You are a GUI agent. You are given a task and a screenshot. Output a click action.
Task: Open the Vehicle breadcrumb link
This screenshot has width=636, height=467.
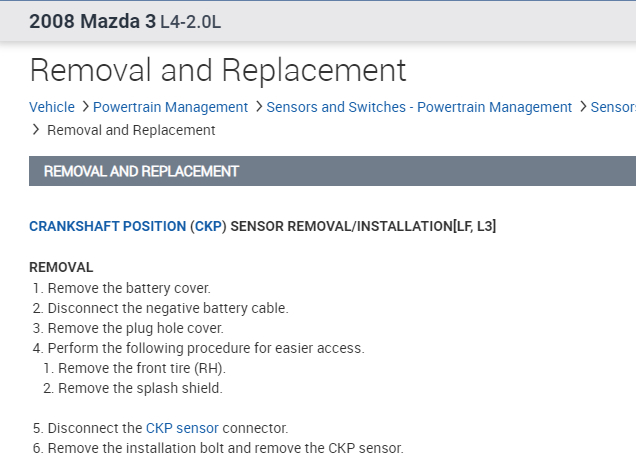point(52,107)
